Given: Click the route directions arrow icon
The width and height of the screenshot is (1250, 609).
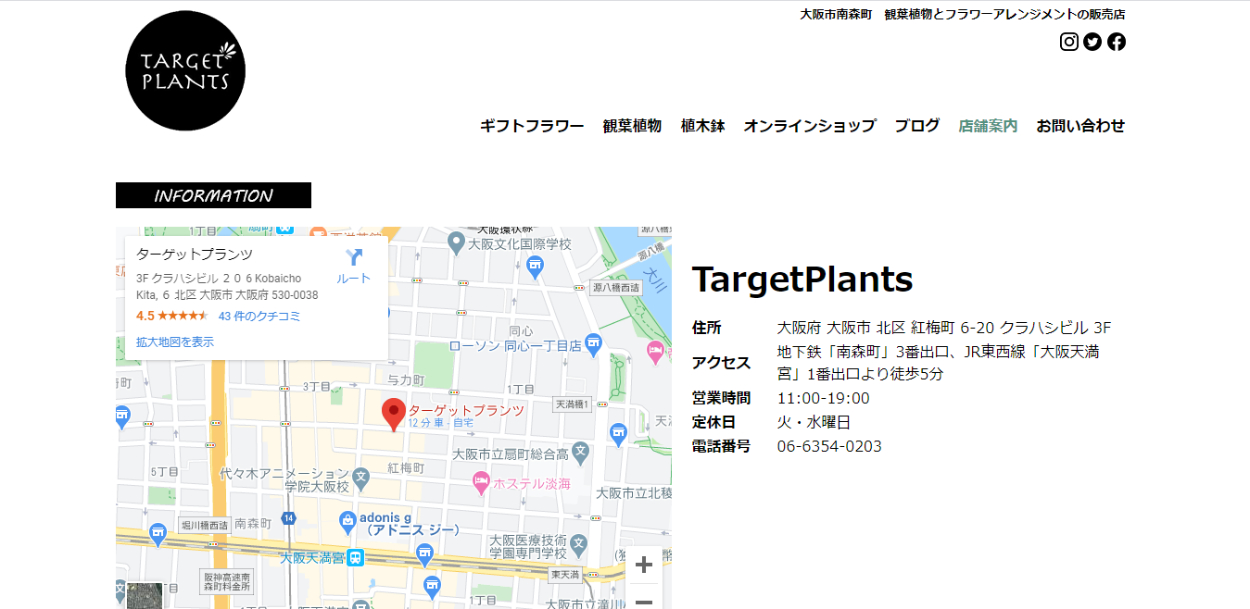Looking at the screenshot, I should click(353, 258).
